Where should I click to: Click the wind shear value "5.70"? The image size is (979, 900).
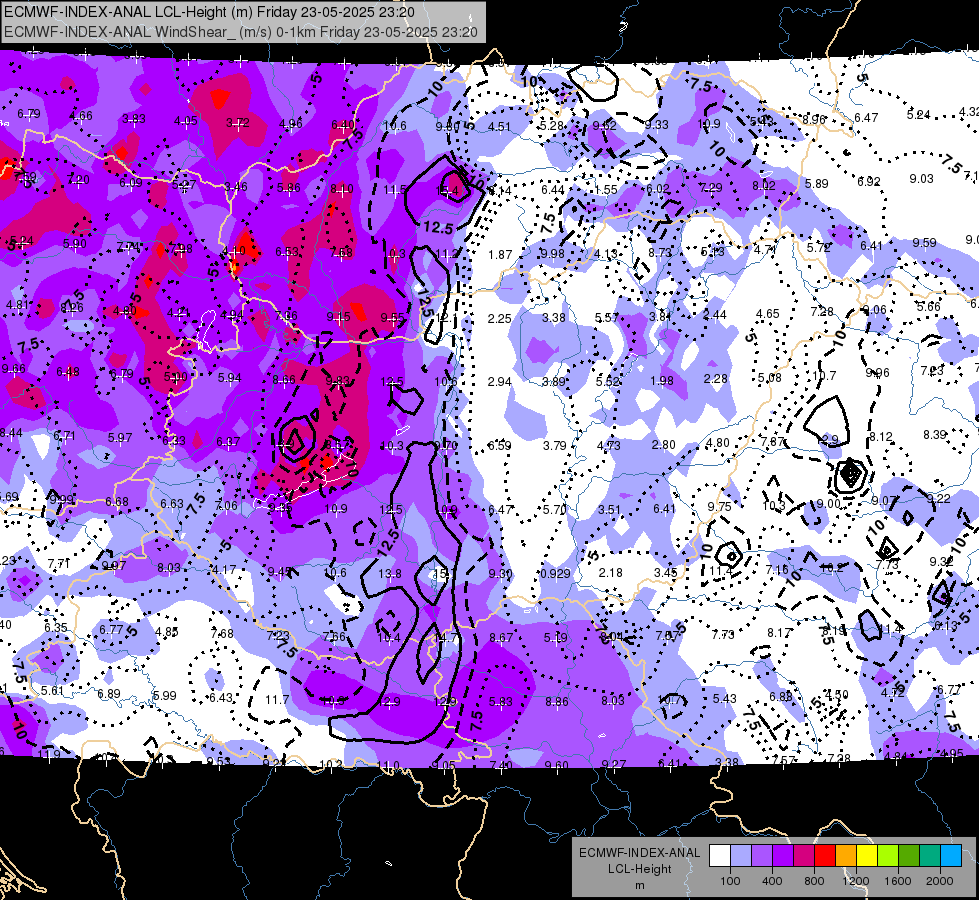(x=554, y=509)
